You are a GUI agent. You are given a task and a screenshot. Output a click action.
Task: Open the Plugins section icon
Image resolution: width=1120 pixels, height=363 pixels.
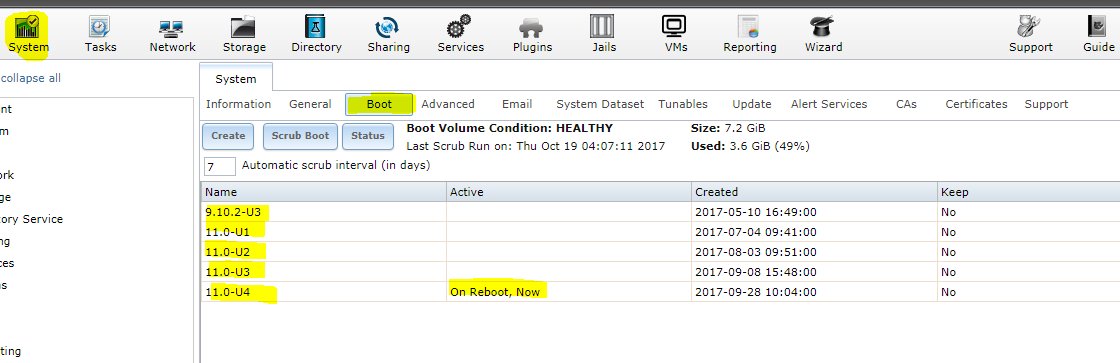pyautogui.click(x=532, y=29)
